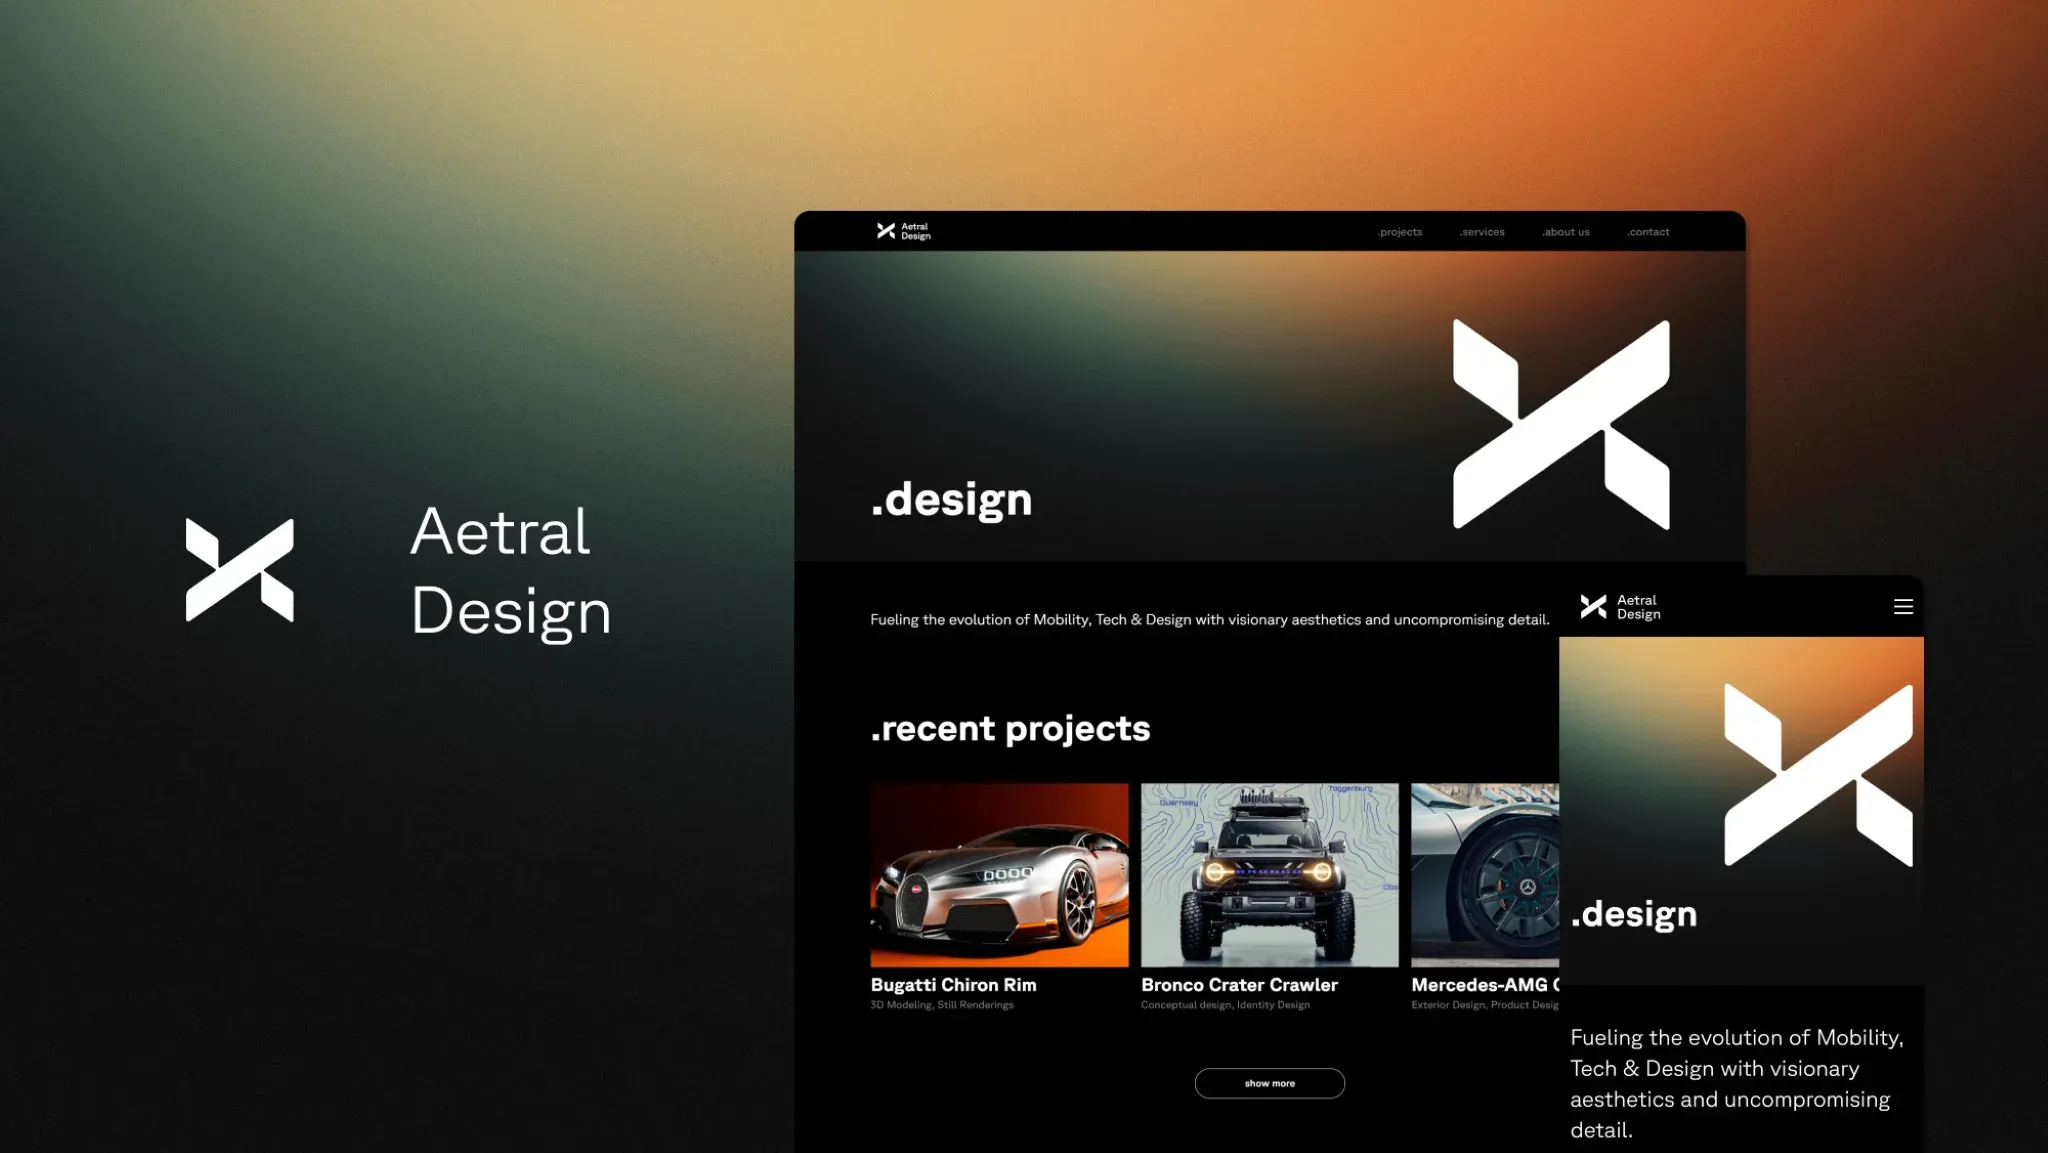Click the large X logo in desktop hero
This screenshot has height=1153, width=2048.
[x=1561, y=424]
